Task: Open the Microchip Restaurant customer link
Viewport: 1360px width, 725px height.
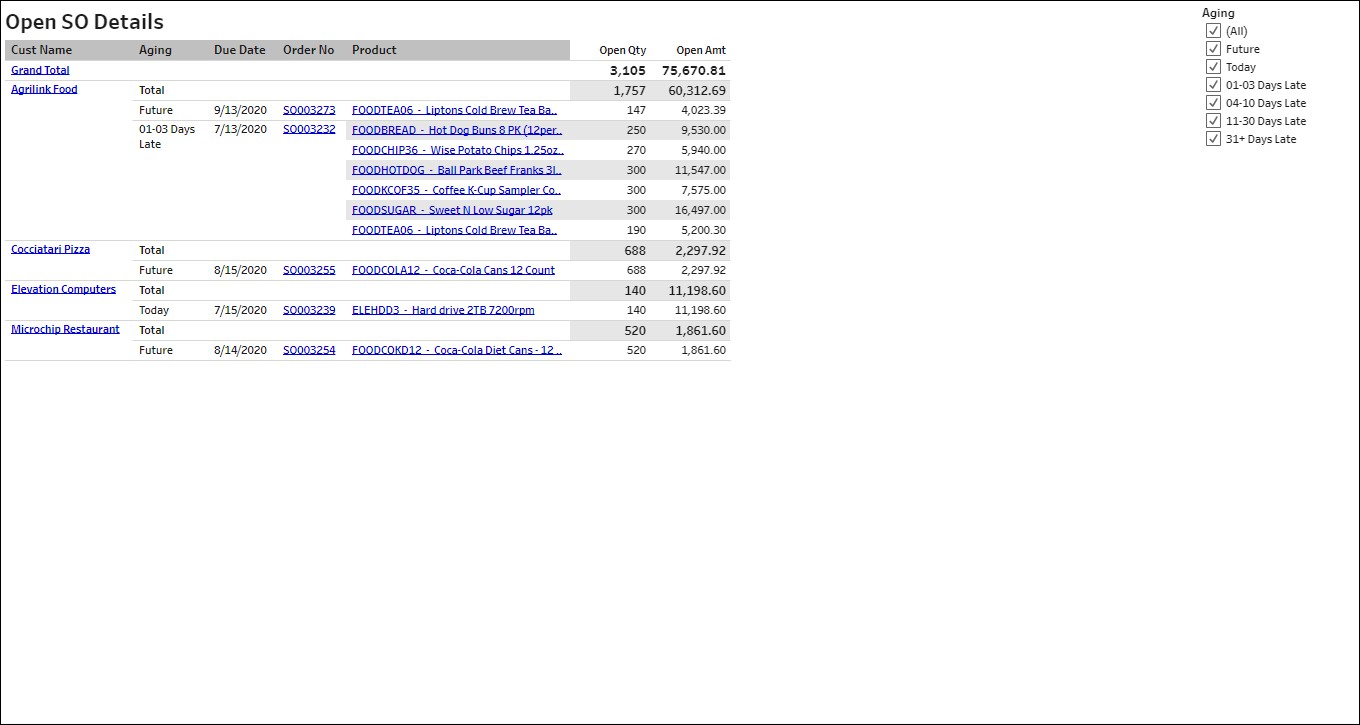Action: coord(65,329)
